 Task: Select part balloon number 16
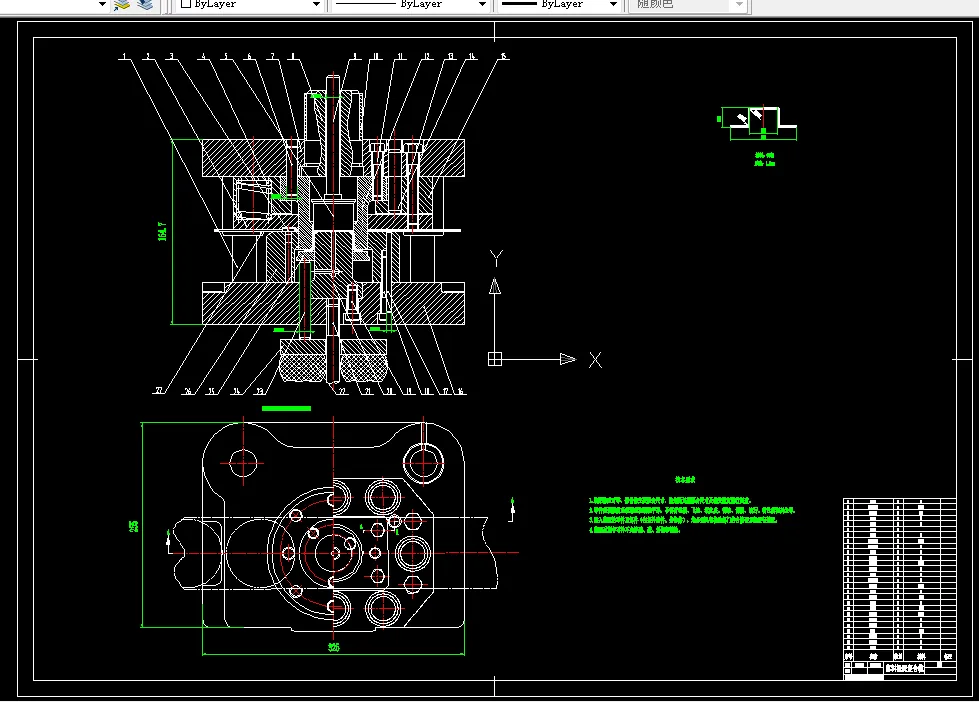(x=460, y=392)
